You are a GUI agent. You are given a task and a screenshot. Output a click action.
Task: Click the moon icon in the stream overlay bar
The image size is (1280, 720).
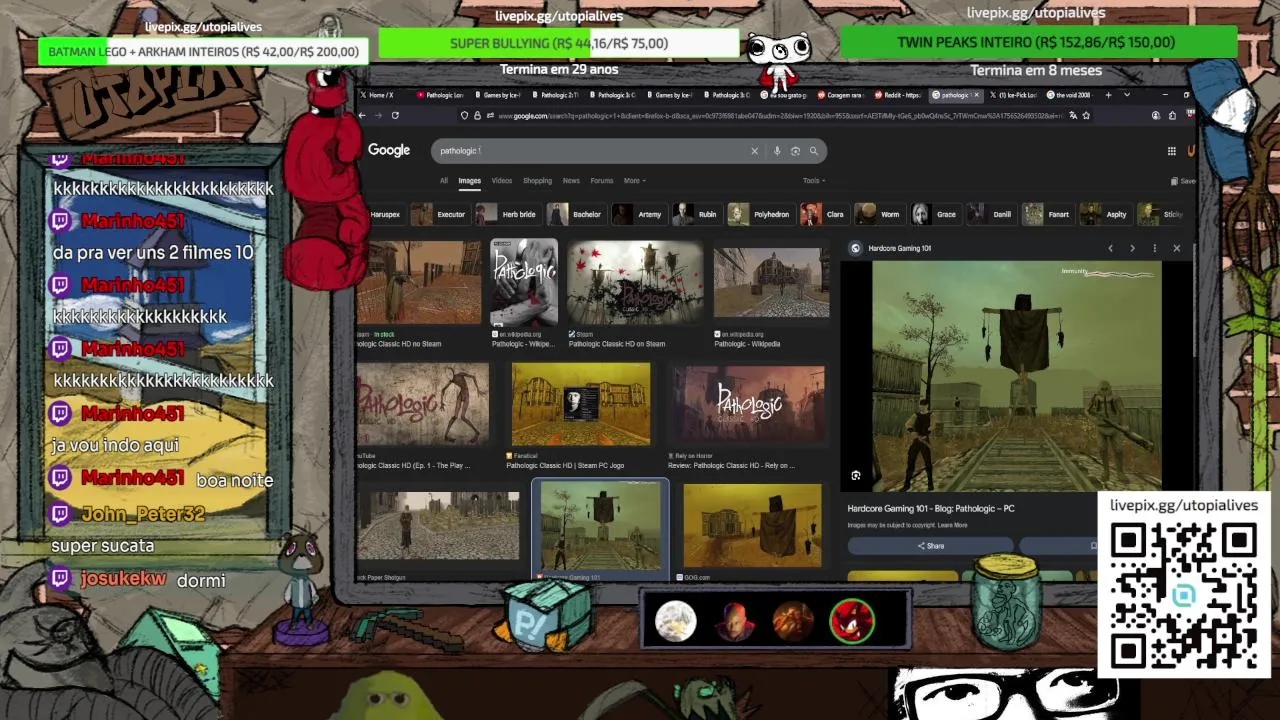click(675, 621)
